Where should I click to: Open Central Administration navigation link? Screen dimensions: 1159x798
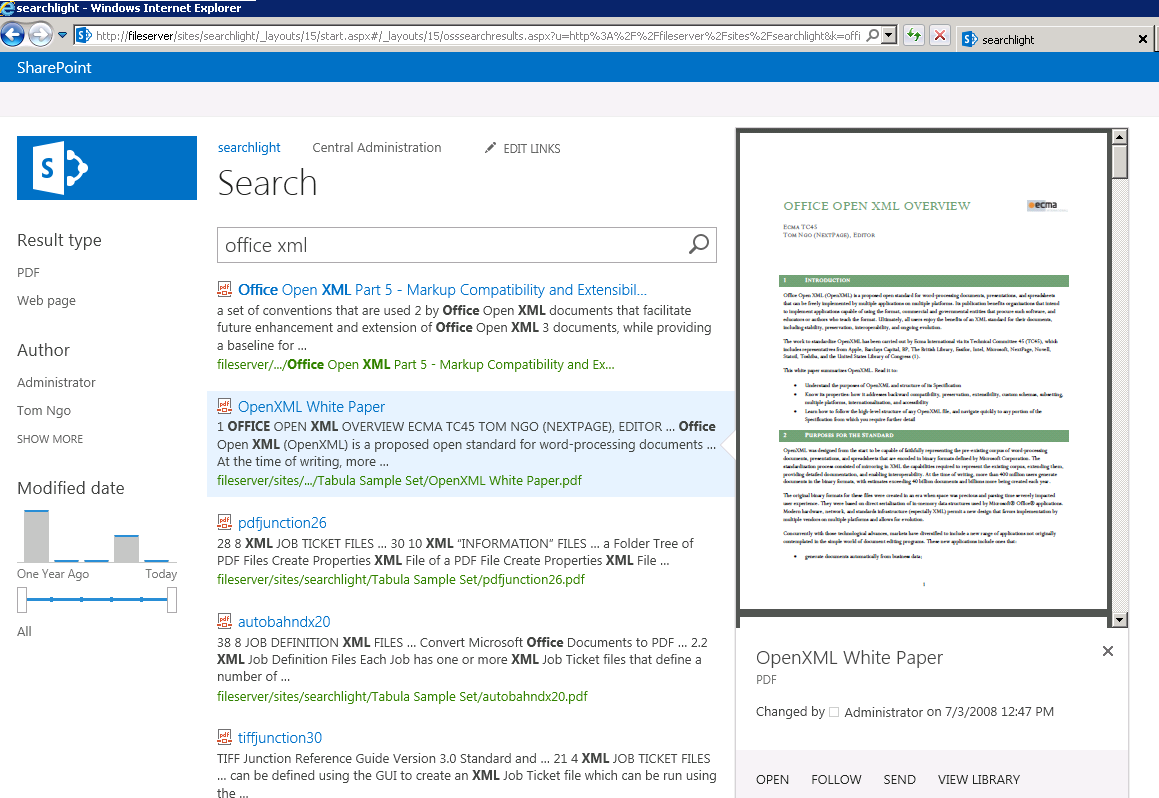tap(376, 148)
